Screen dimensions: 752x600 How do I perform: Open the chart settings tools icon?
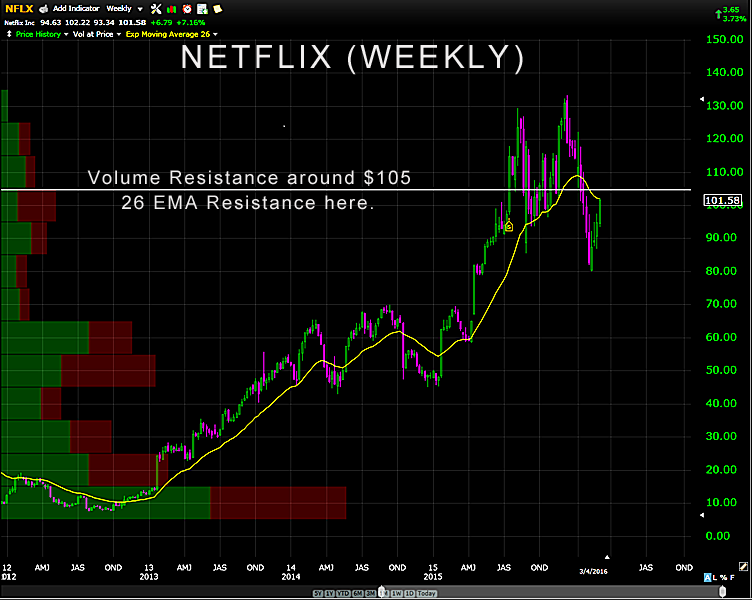pyautogui.click(x=156, y=9)
